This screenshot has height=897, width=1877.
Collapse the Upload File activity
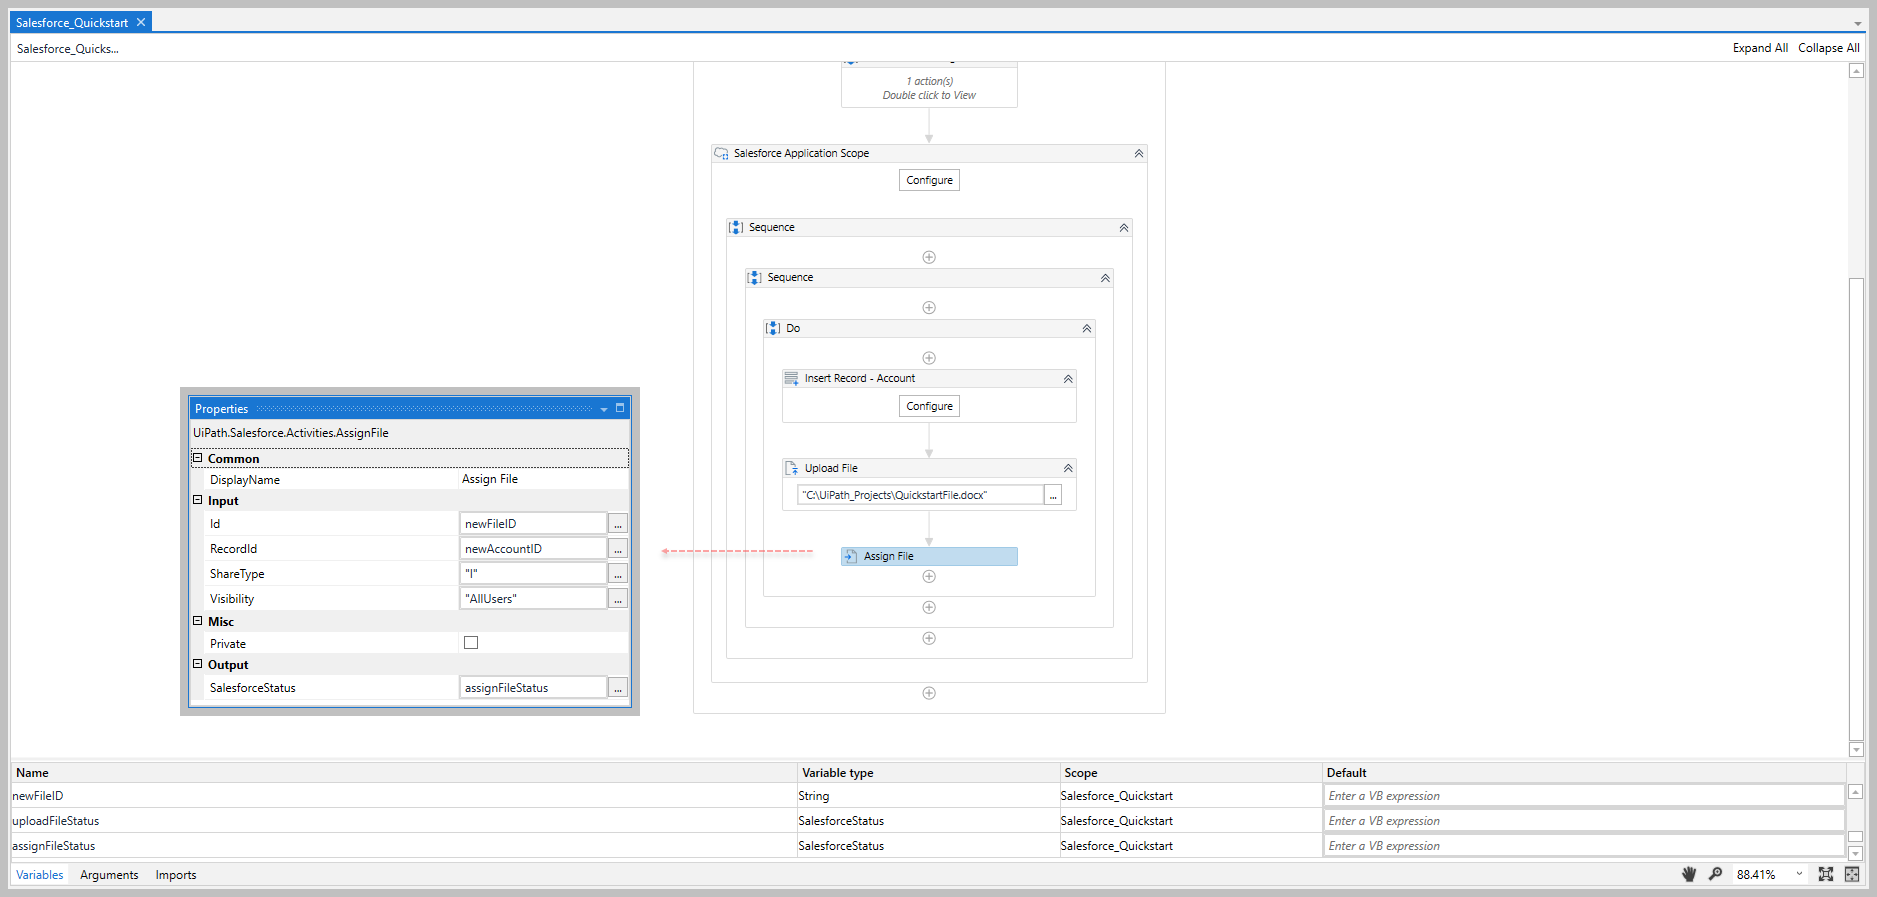pos(1068,468)
